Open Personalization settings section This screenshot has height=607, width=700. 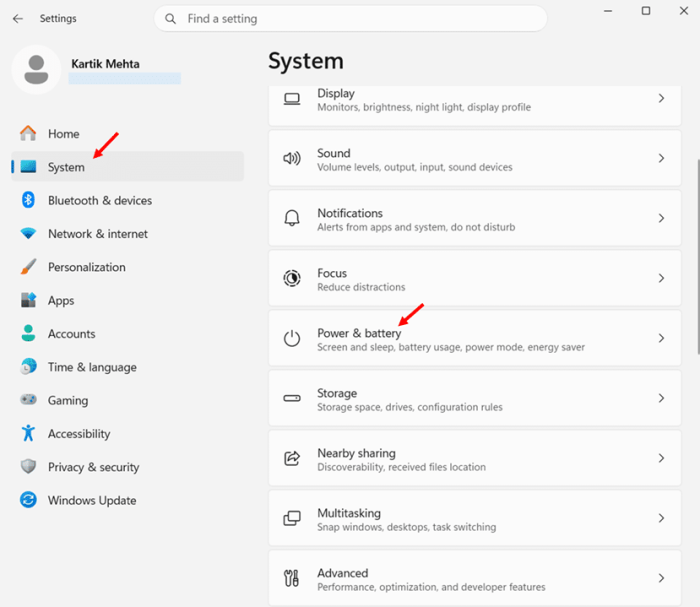click(x=128, y=267)
